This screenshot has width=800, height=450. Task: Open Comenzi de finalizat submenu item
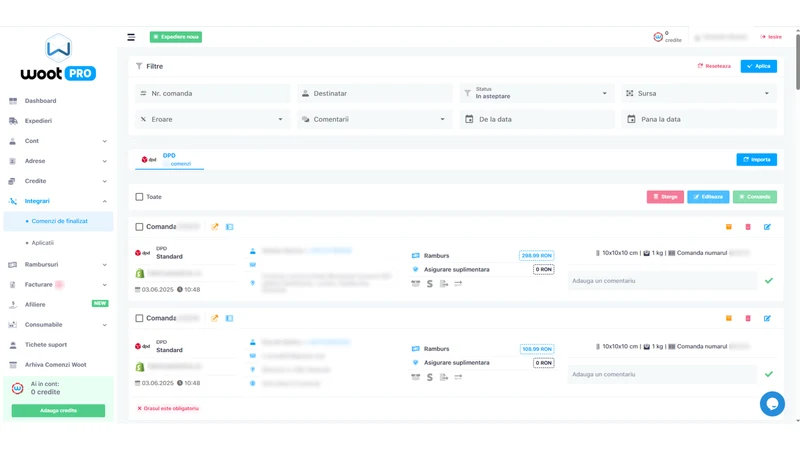click(58, 221)
